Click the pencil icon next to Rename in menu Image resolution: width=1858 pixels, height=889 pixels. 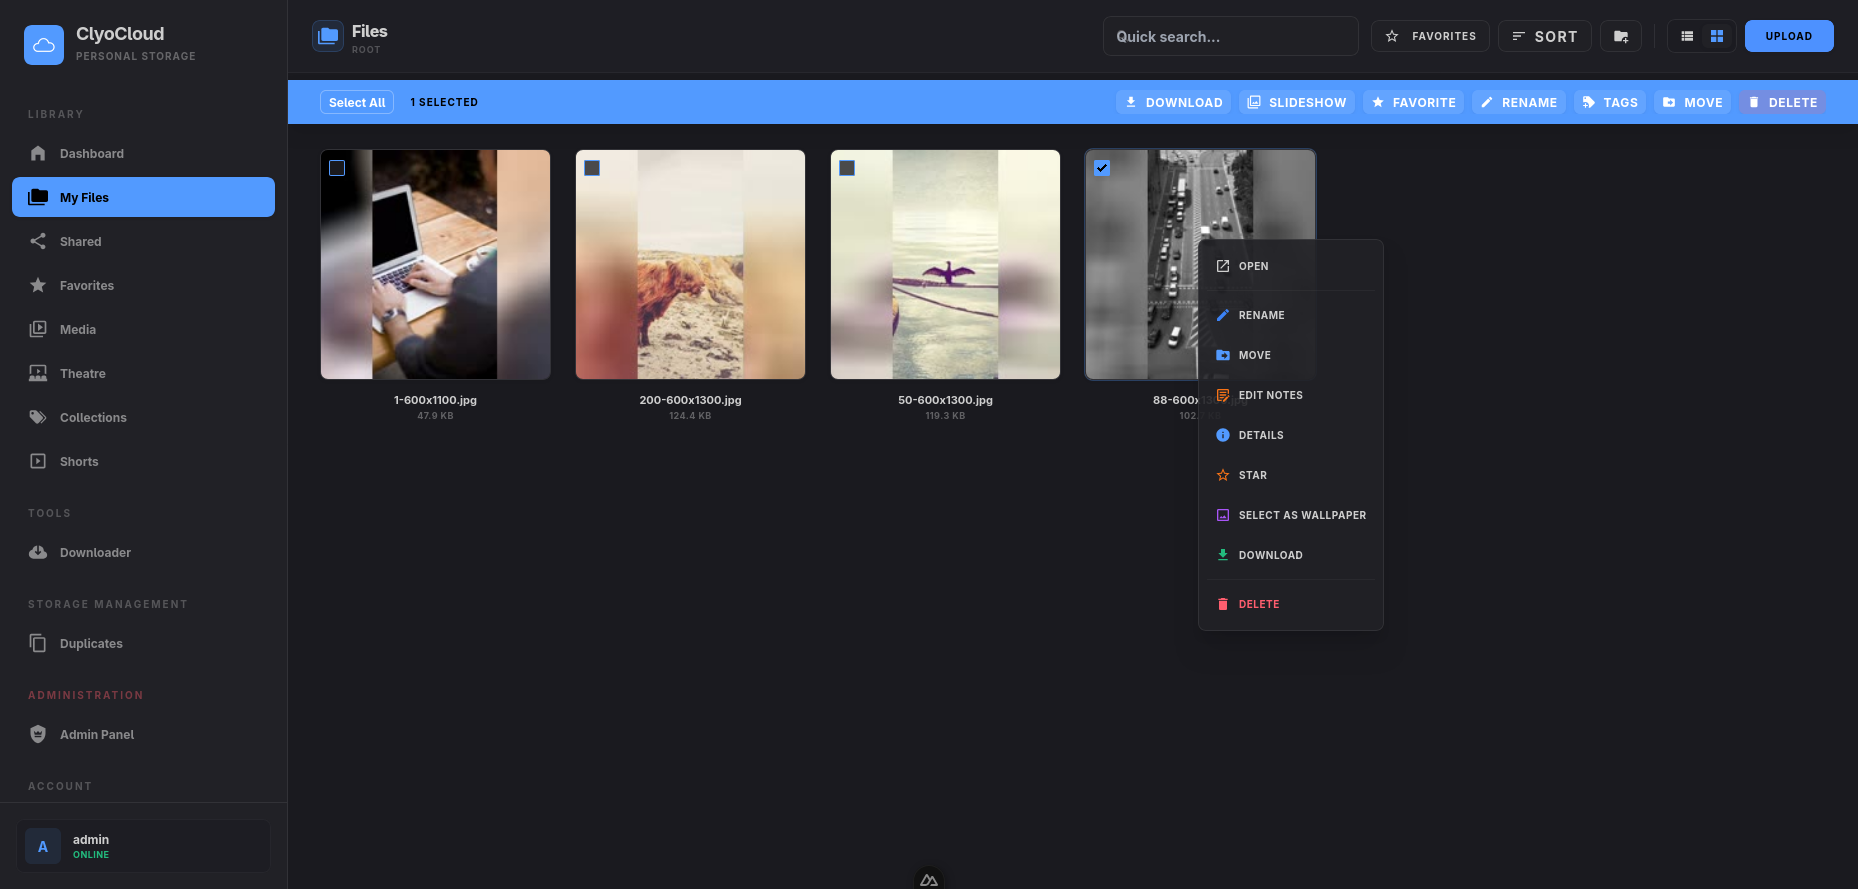[x=1223, y=315]
